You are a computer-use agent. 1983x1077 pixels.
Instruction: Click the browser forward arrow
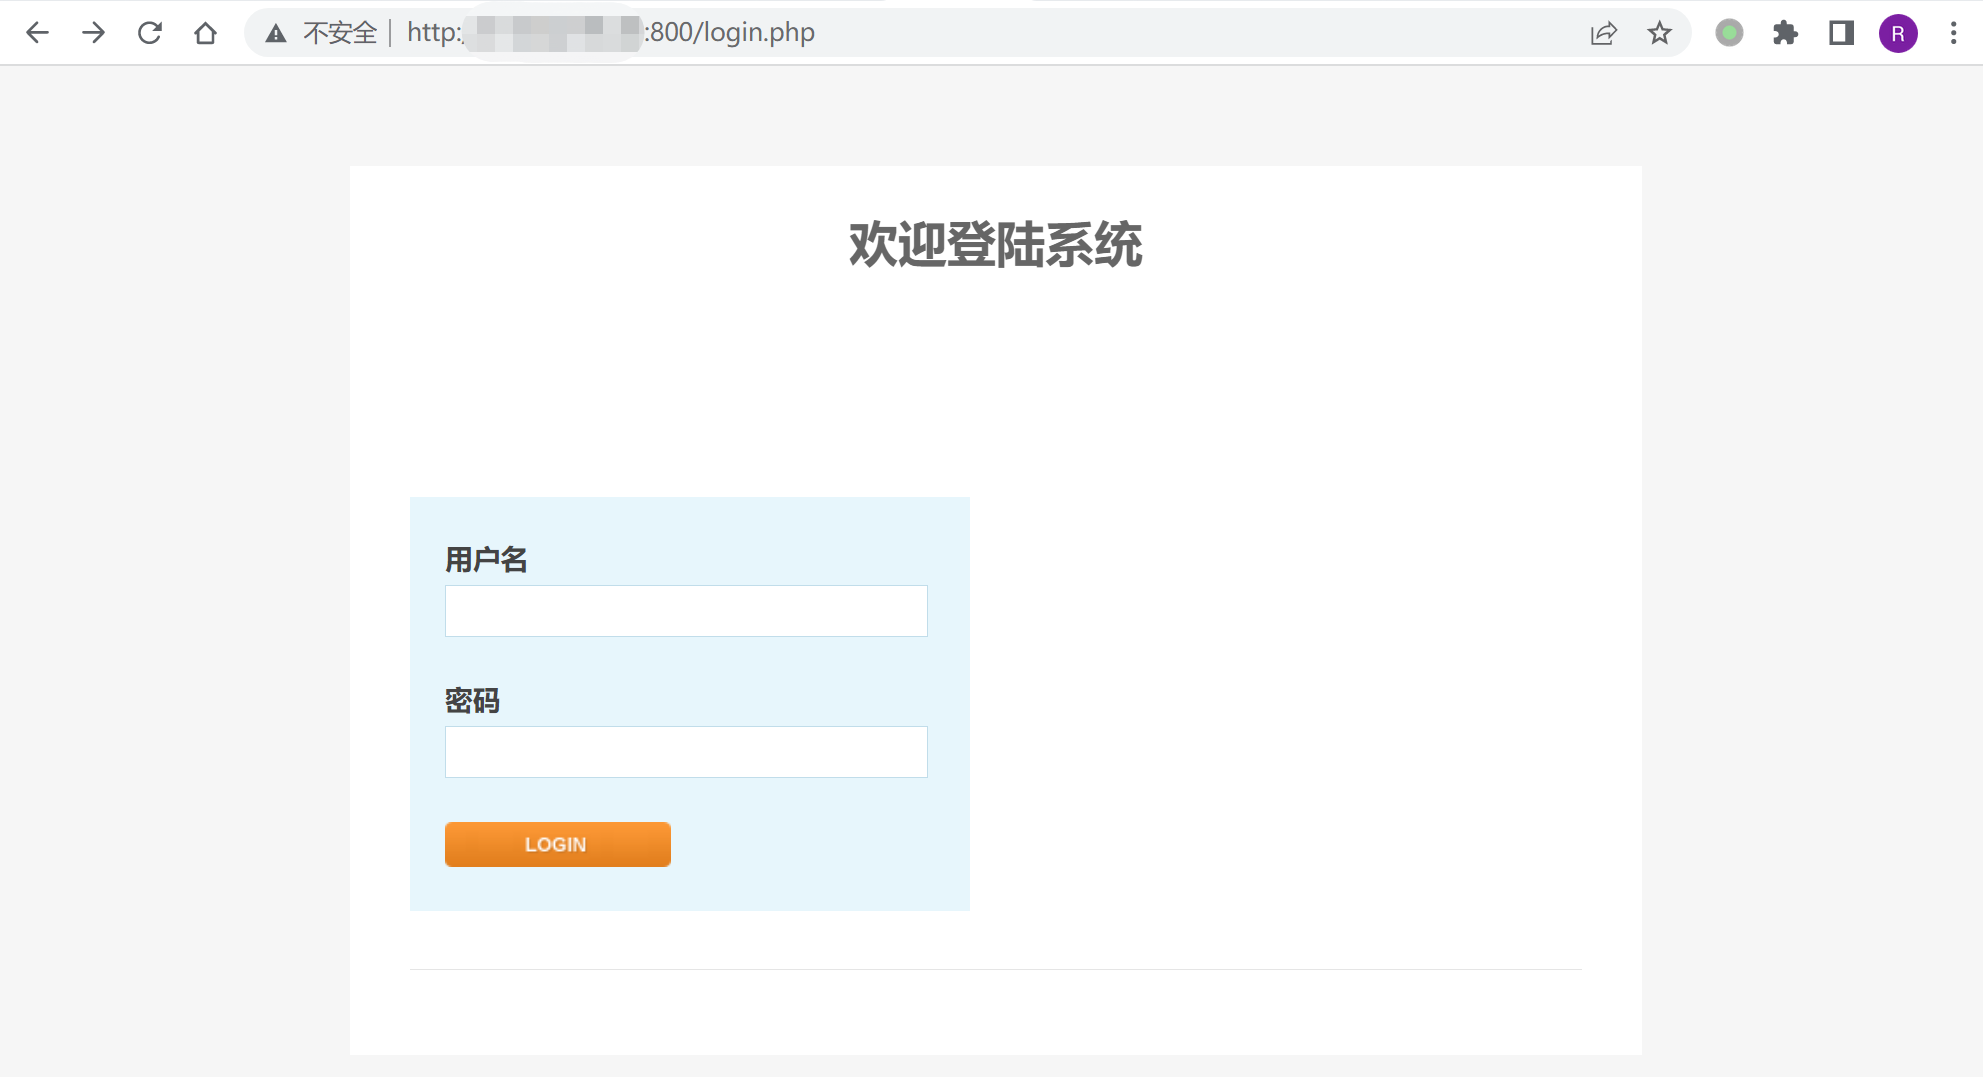93,33
